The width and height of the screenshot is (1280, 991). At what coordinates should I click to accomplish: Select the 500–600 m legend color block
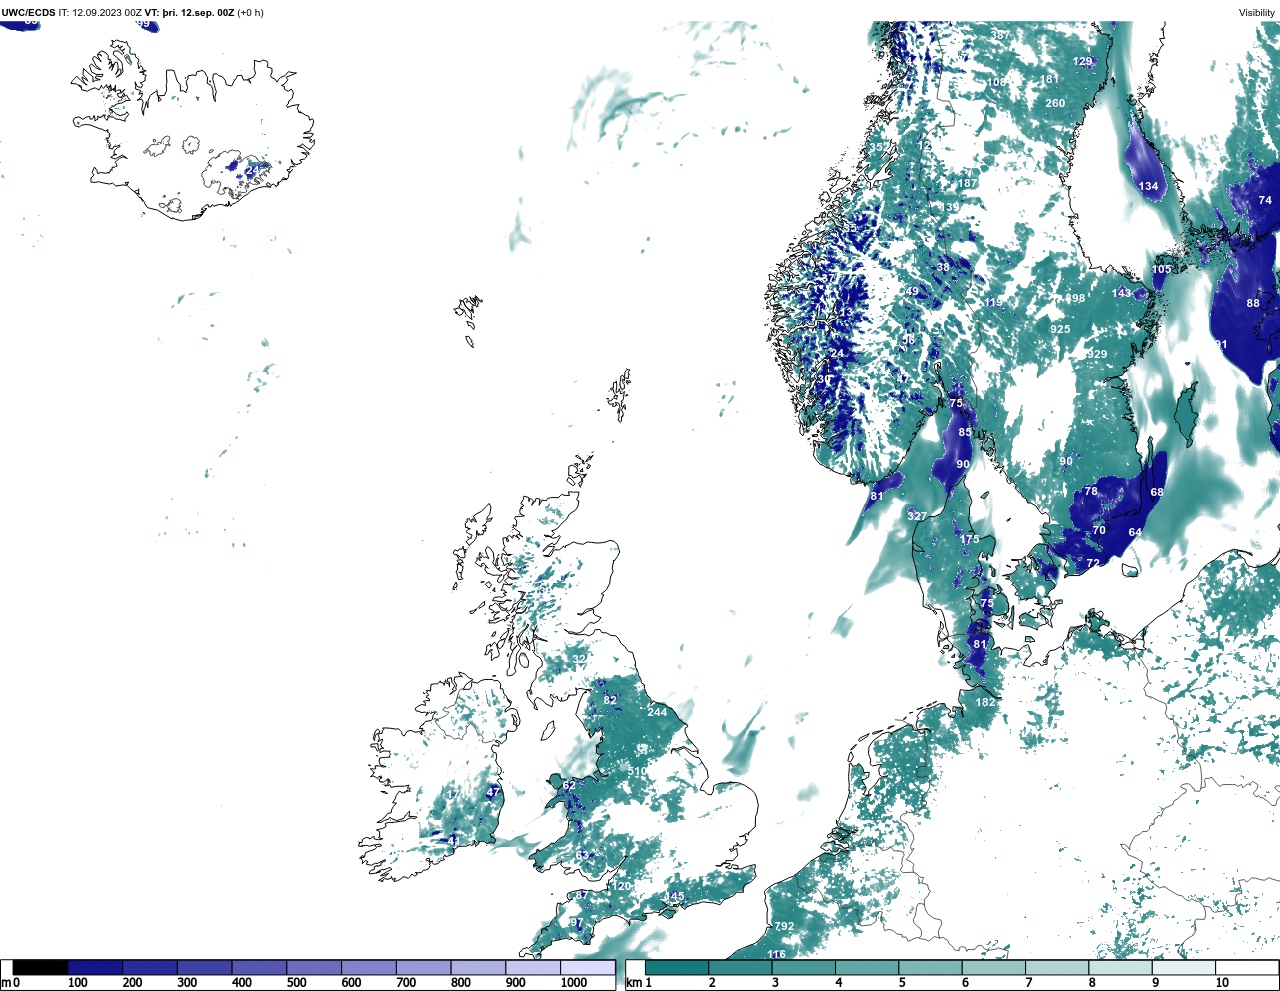click(314, 967)
